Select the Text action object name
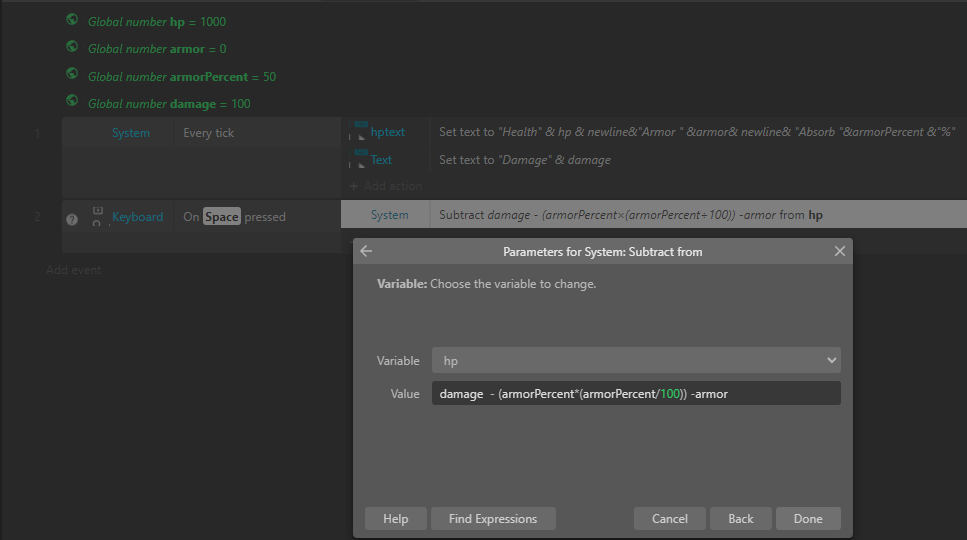Image resolution: width=967 pixels, height=540 pixels. click(x=381, y=160)
